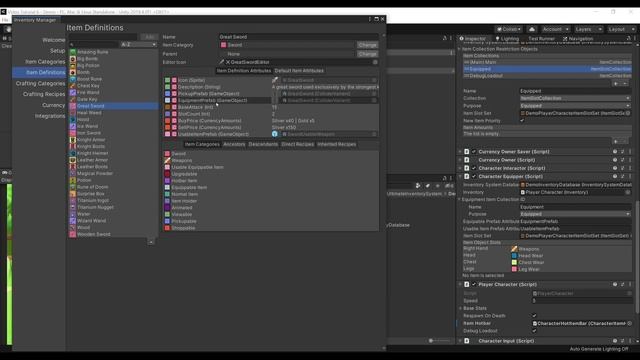Image resolution: width=640 pixels, height=360 pixels.
Task: Click the Wizard Wand item icon
Action: click(x=73, y=221)
